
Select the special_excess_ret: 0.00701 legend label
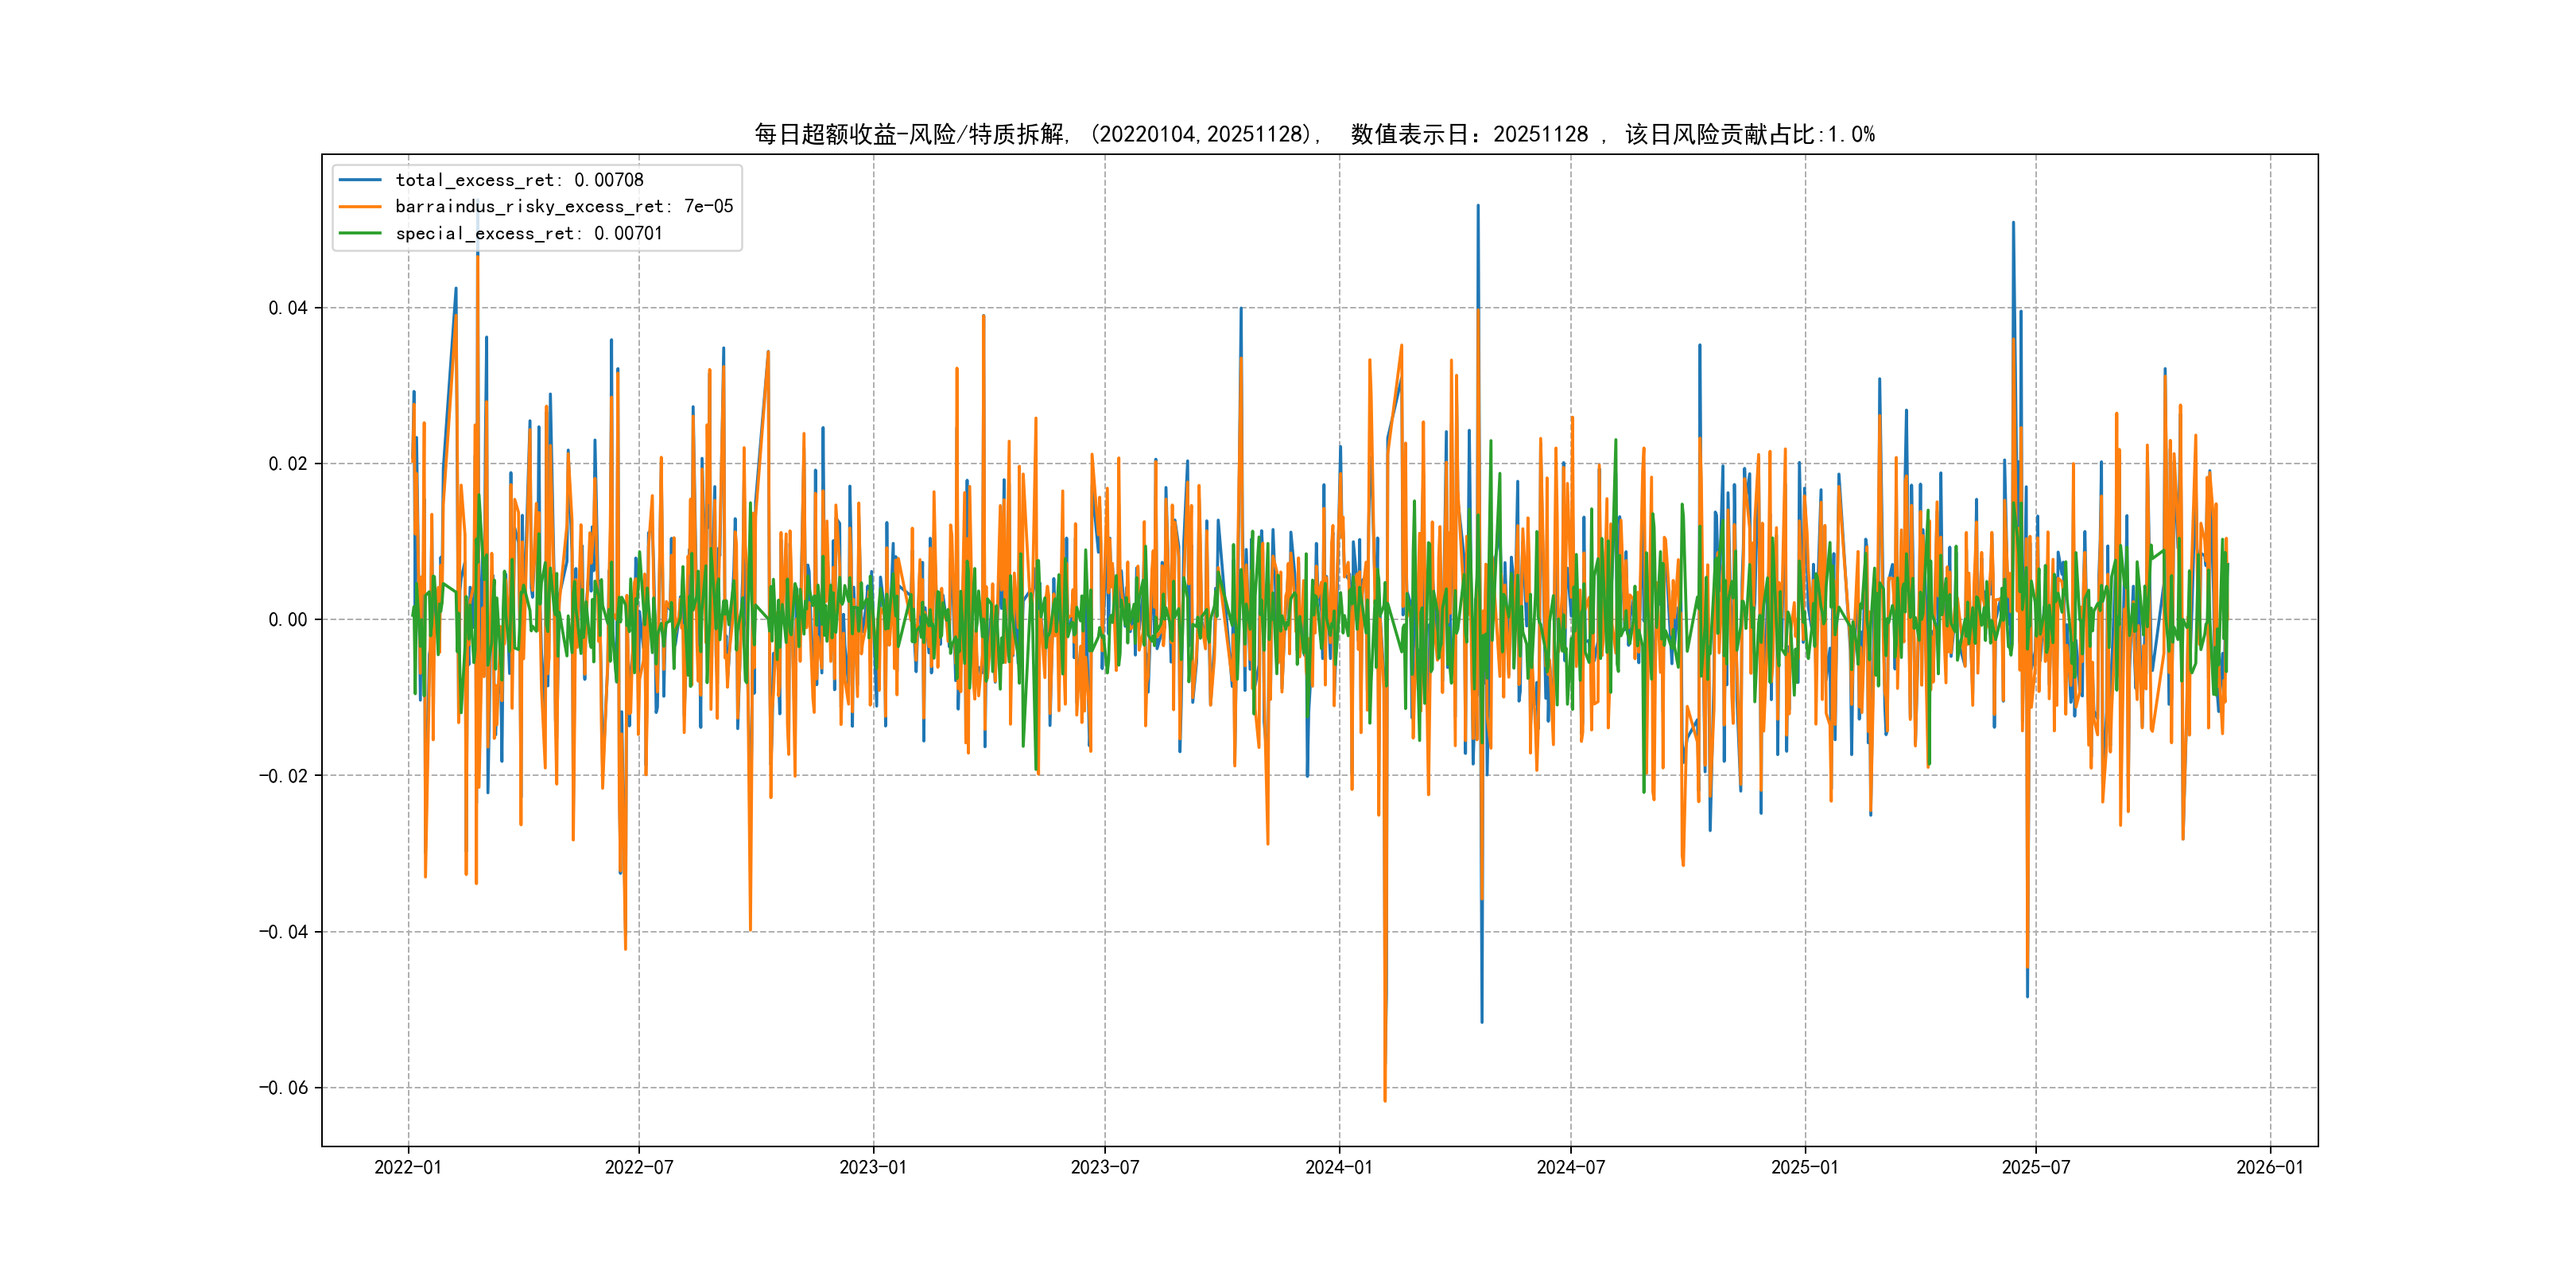coord(529,233)
